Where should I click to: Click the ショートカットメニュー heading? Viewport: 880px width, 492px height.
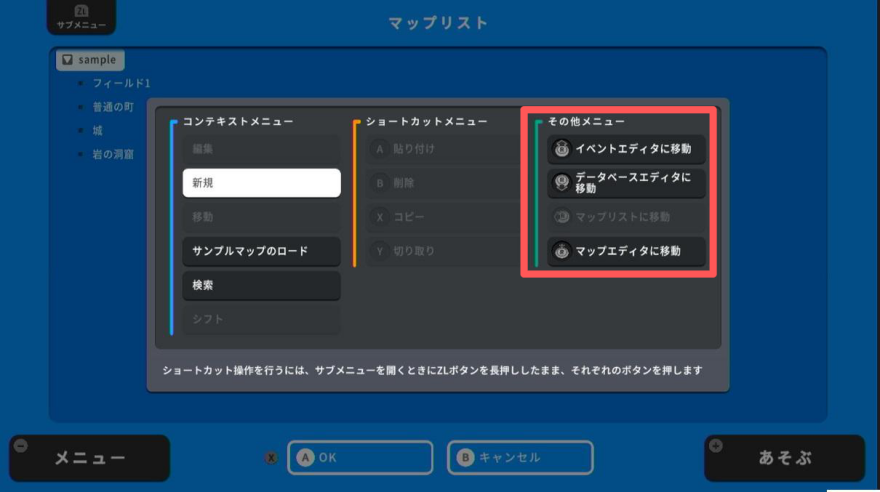click(427, 121)
